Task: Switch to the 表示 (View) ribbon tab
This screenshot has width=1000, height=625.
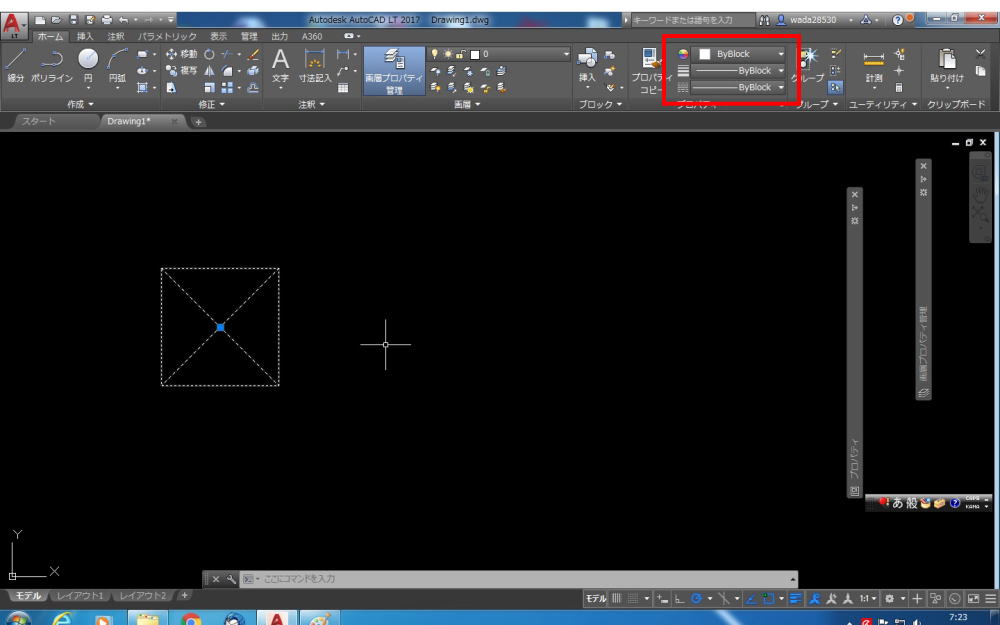Action: click(x=218, y=36)
